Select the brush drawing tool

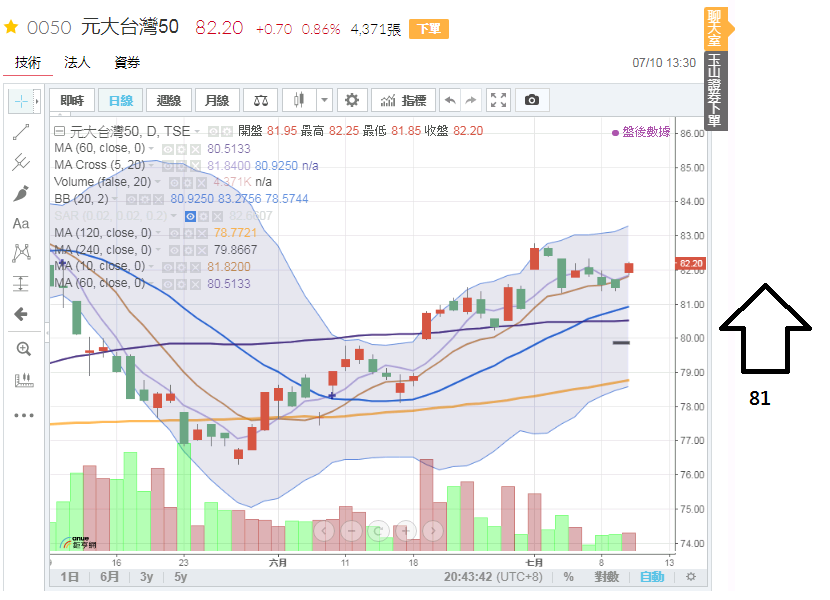coord(21,193)
